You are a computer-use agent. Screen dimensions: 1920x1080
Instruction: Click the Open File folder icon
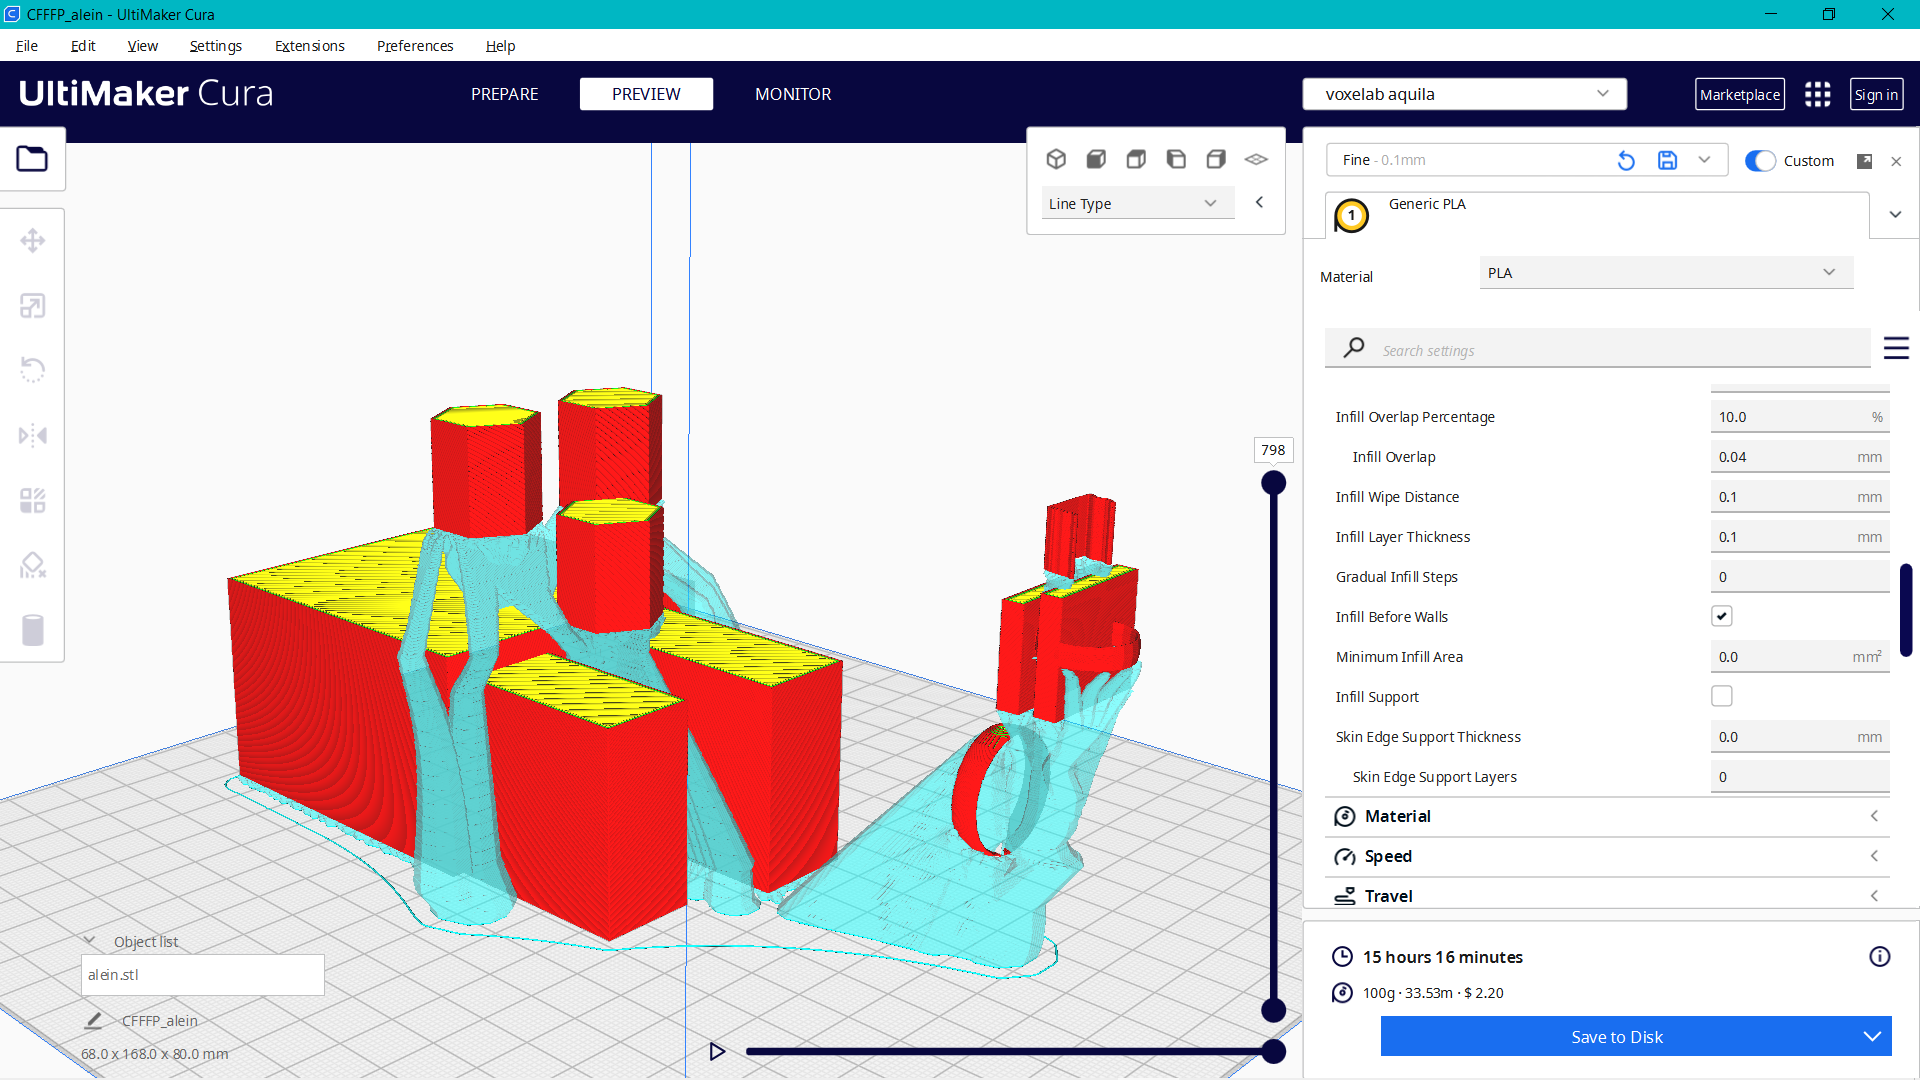click(32, 159)
